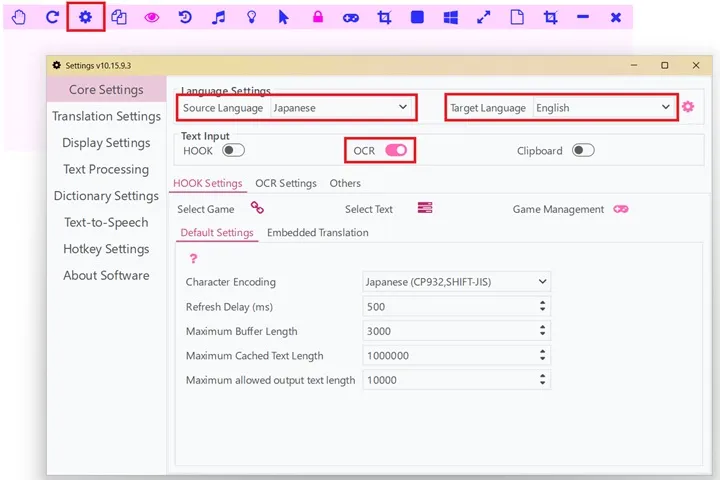Open the Target Language dropdown

click(x=603, y=107)
